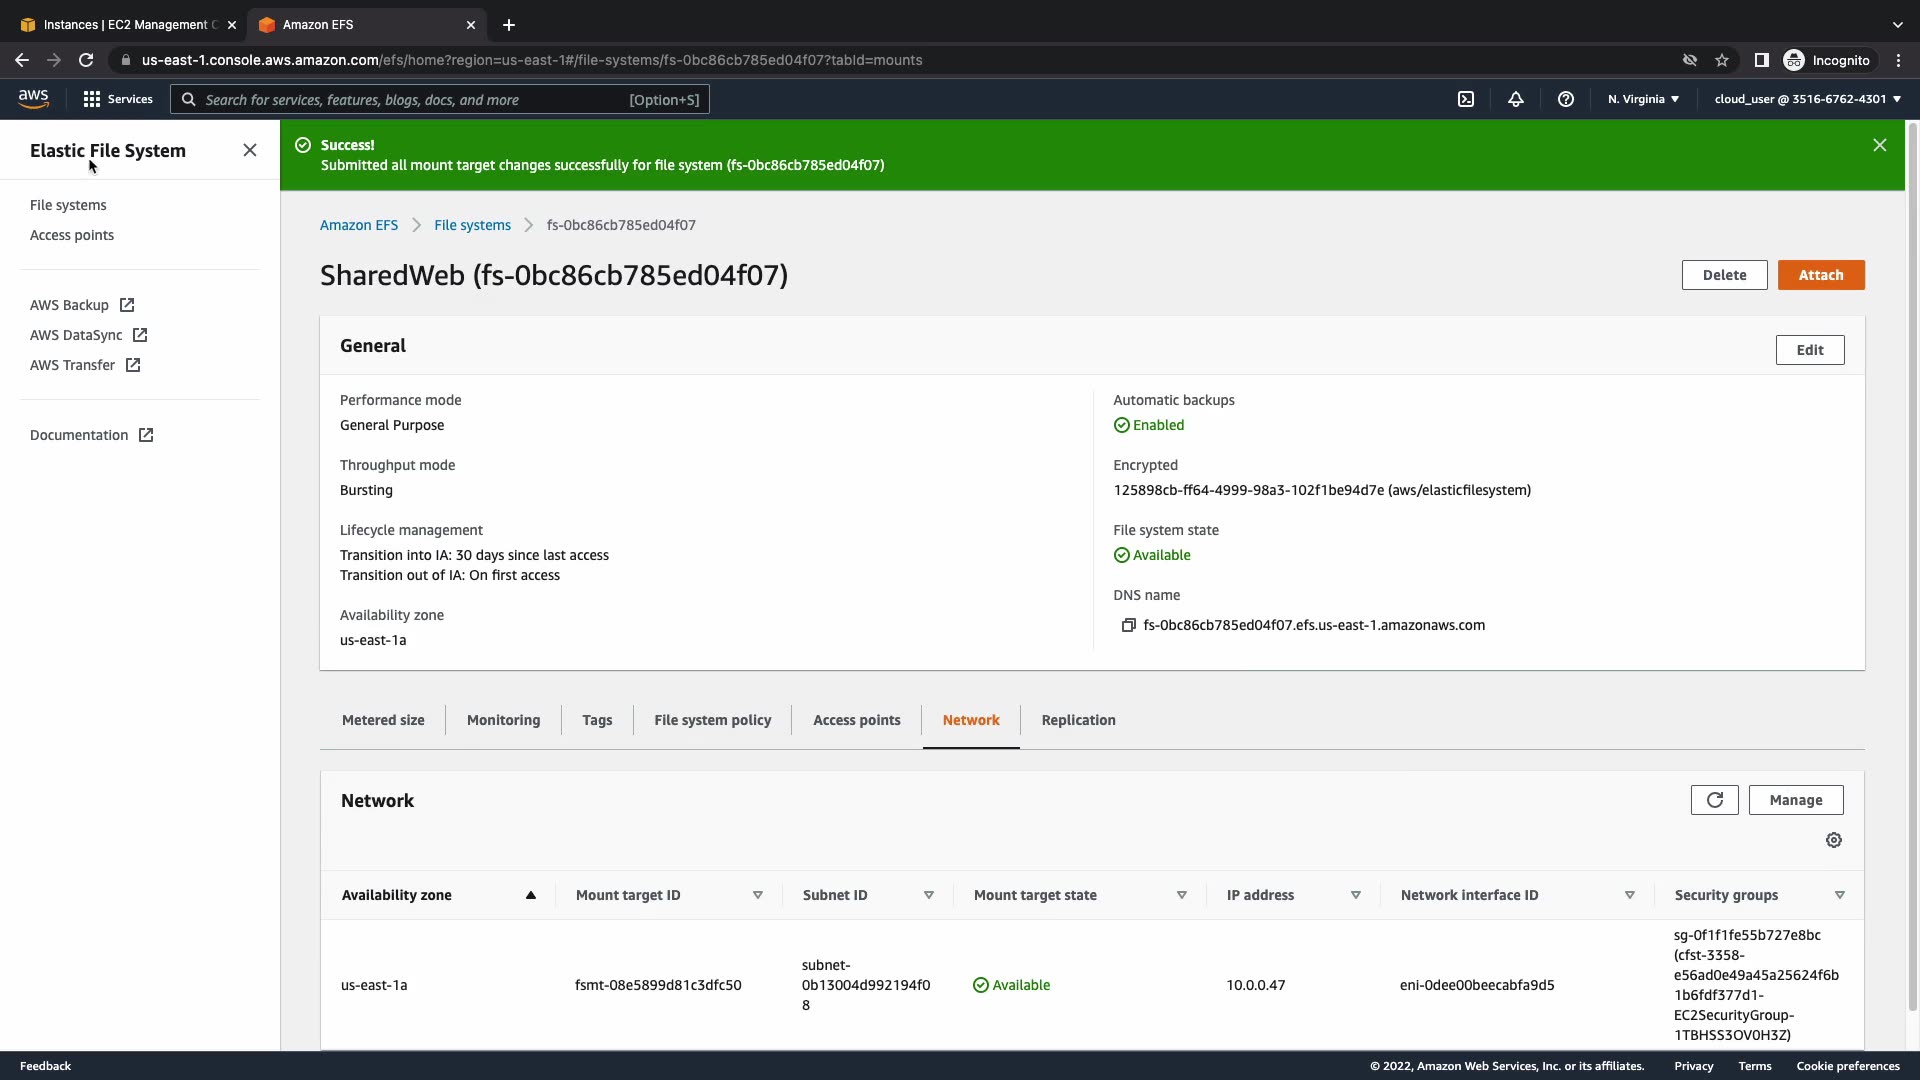Expand the N. Virginia region dropdown
1920x1080 pixels.
1643,99
